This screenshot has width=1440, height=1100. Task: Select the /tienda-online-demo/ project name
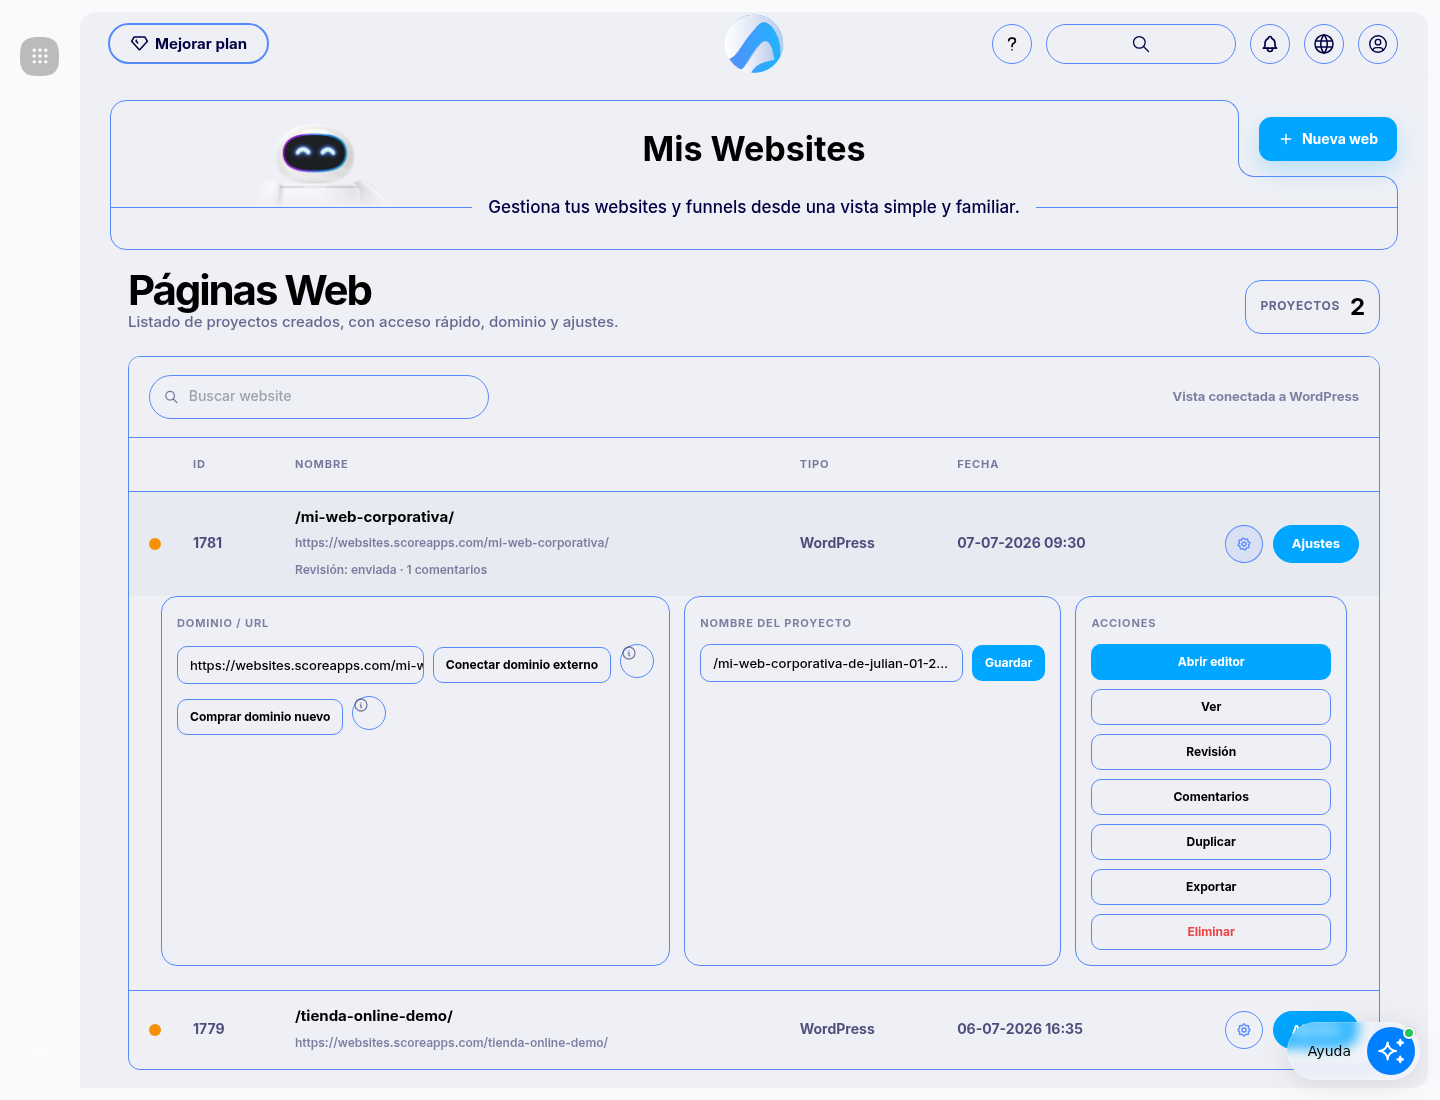pyautogui.click(x=374, y=1016)
